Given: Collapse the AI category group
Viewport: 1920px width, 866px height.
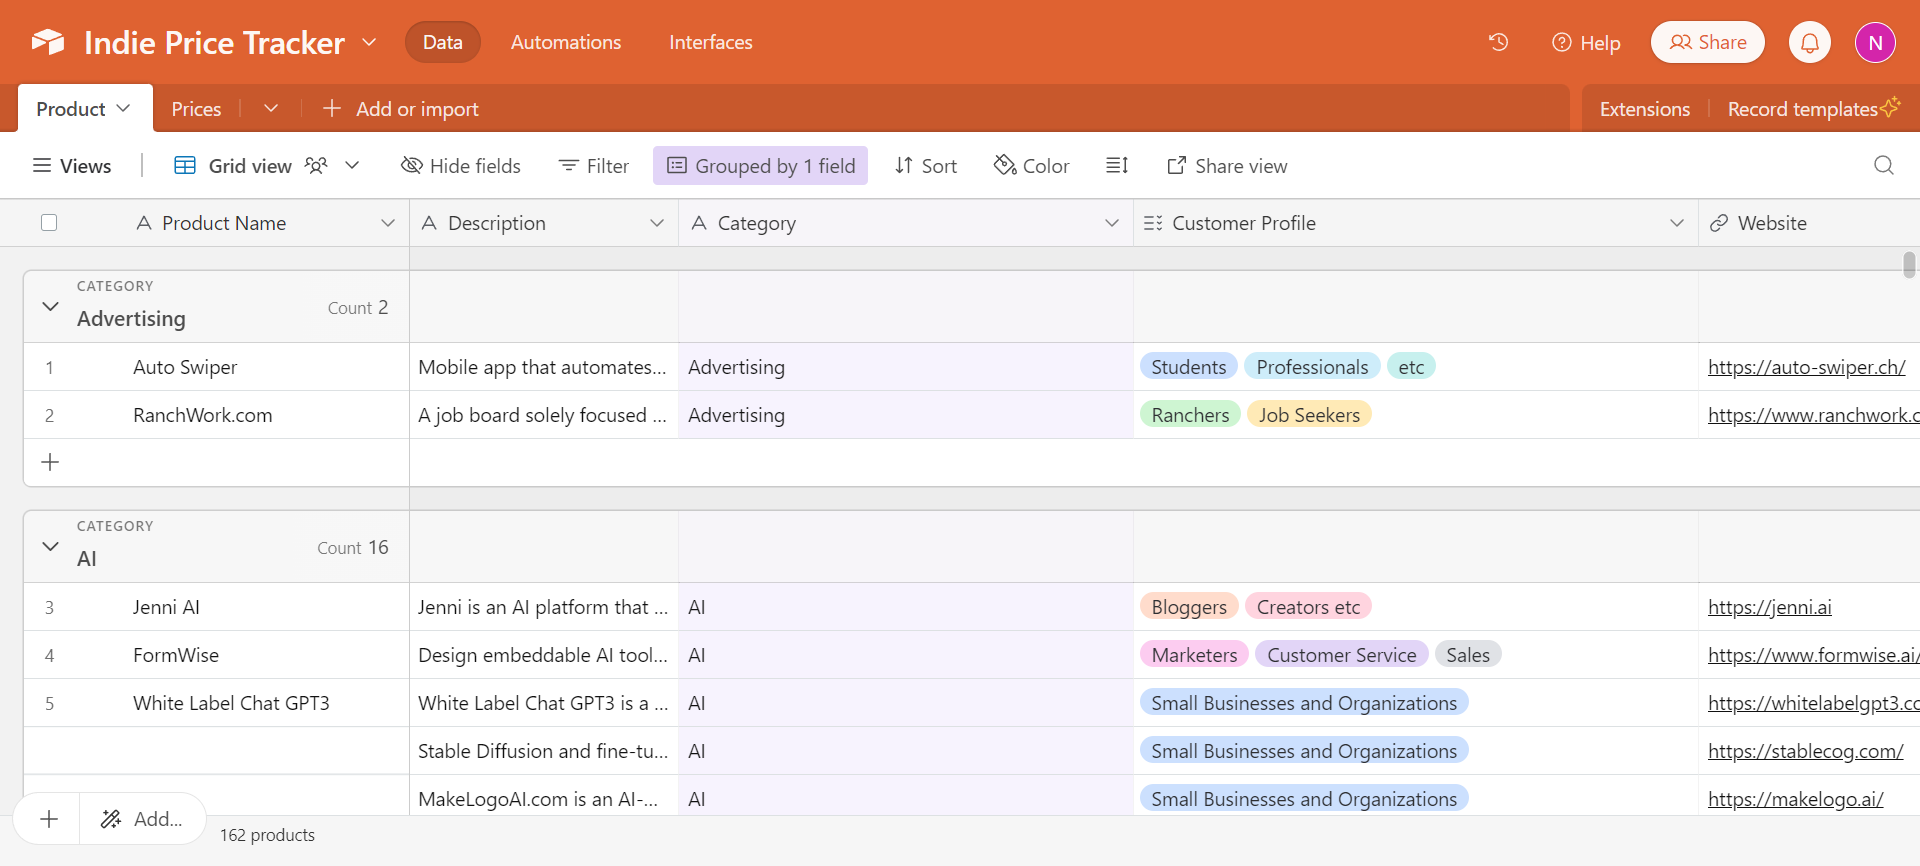Looking at the screenshot, I should (50, 546).
